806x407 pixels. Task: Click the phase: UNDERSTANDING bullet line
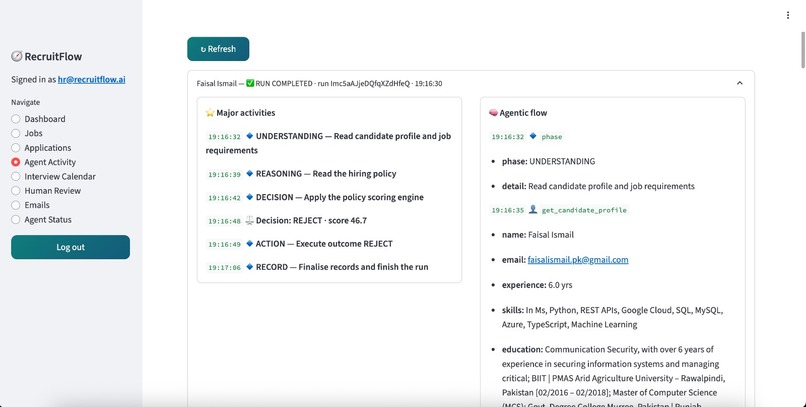[x=548, y=161]
